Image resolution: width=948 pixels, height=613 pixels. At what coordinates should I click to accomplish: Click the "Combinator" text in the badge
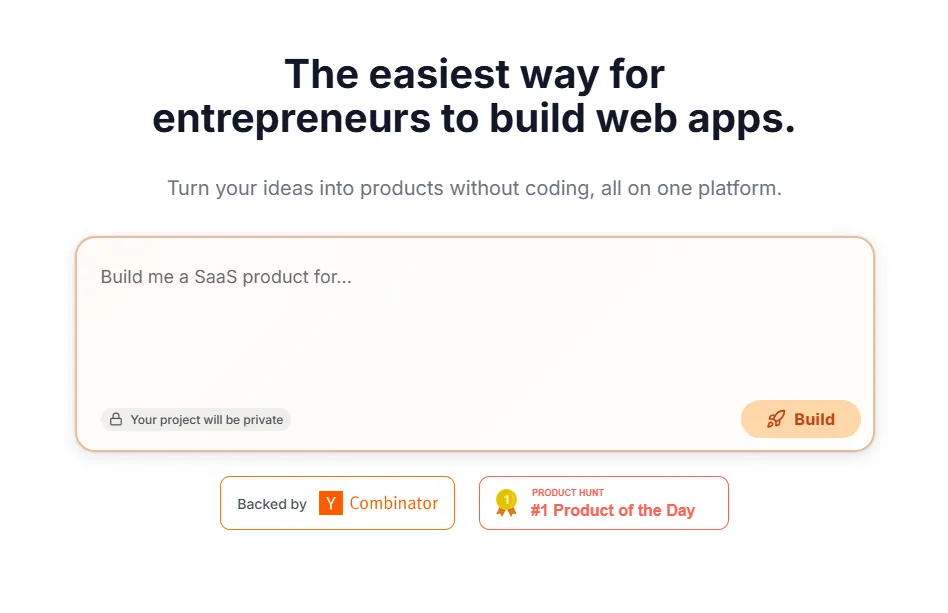[393, 503]
